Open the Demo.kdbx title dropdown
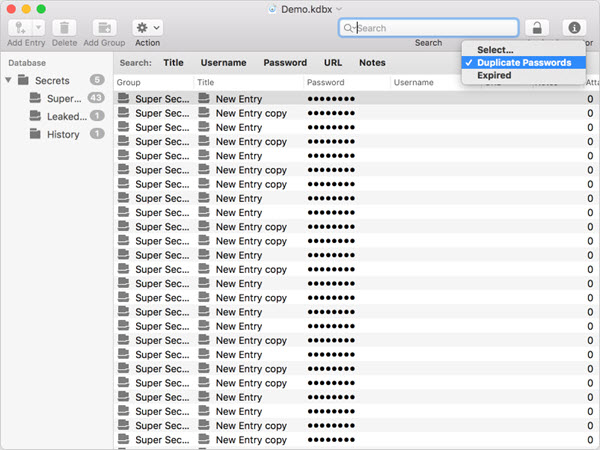 339,9
